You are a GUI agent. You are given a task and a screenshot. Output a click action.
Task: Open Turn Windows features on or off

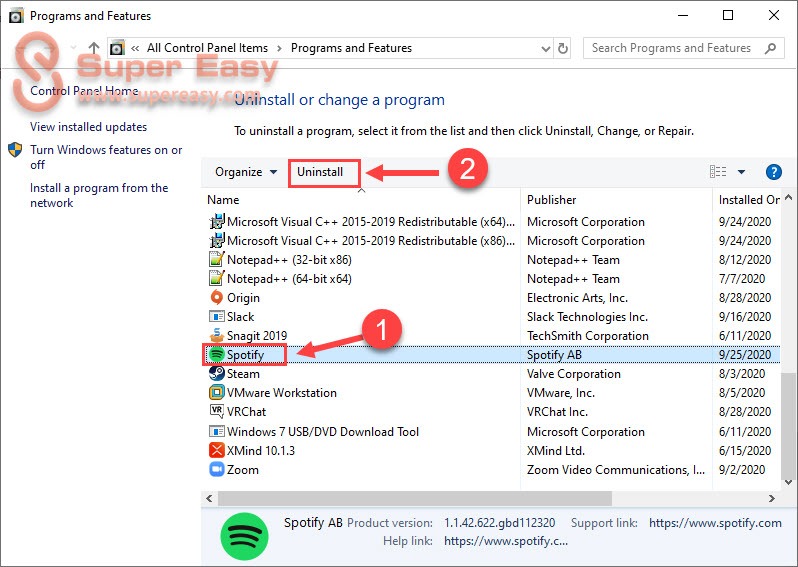click(x=106, y=157)
